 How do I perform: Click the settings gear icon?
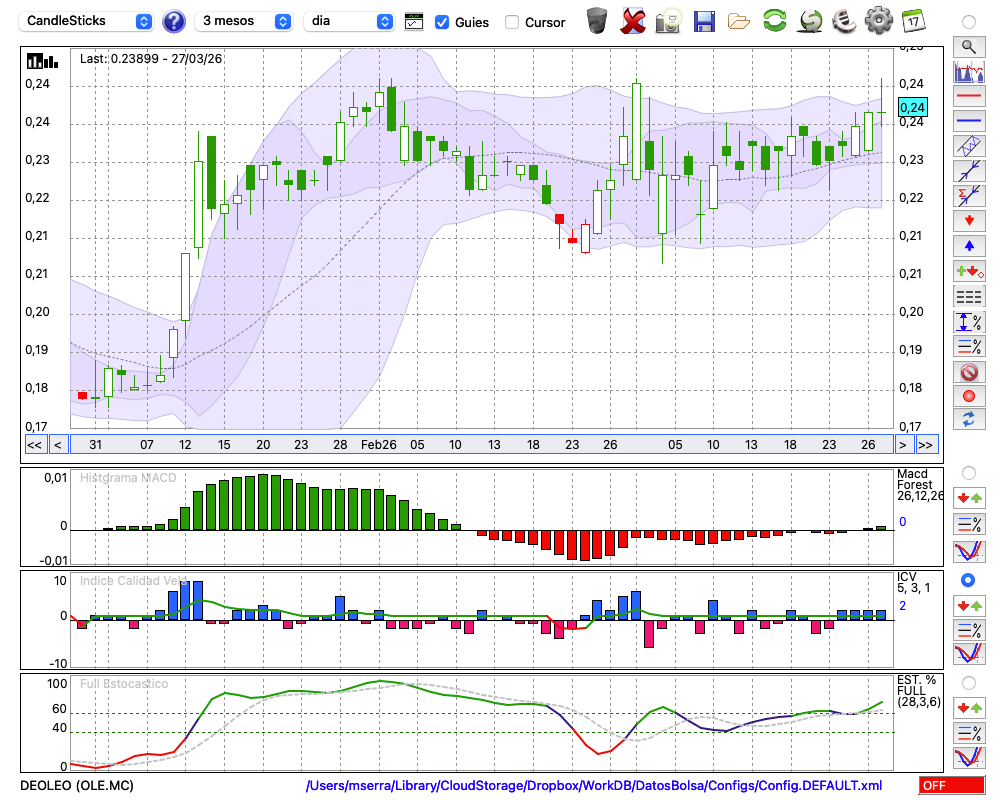878,20
